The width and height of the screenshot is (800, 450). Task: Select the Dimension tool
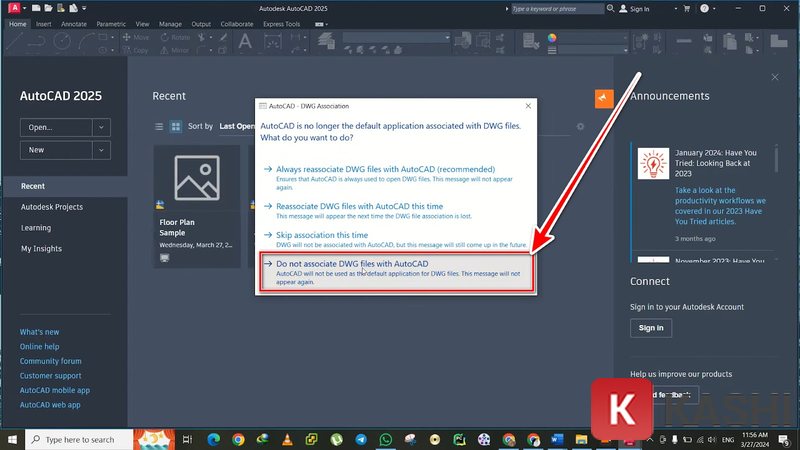[x=272, y=42]
